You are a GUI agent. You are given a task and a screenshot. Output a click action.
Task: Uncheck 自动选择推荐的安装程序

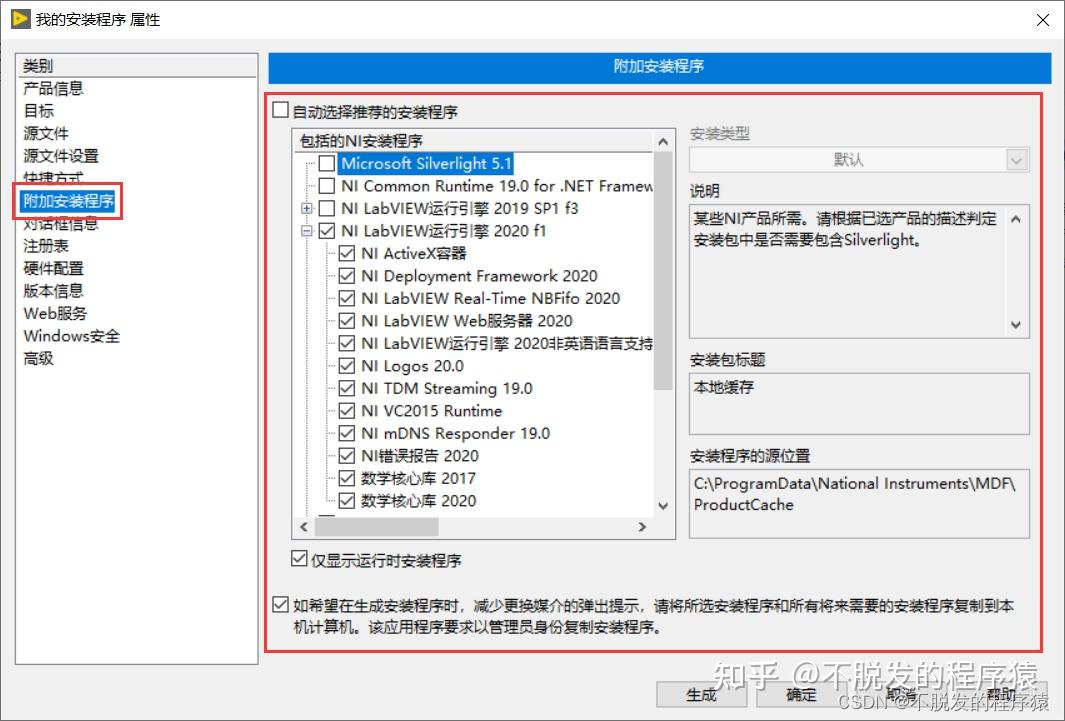[x=279, y=112]
